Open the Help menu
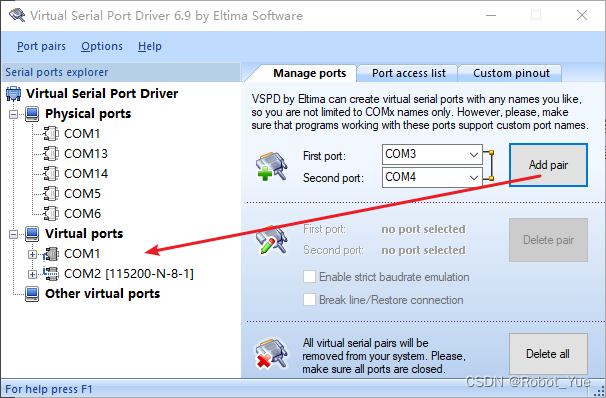 point(150,46)
